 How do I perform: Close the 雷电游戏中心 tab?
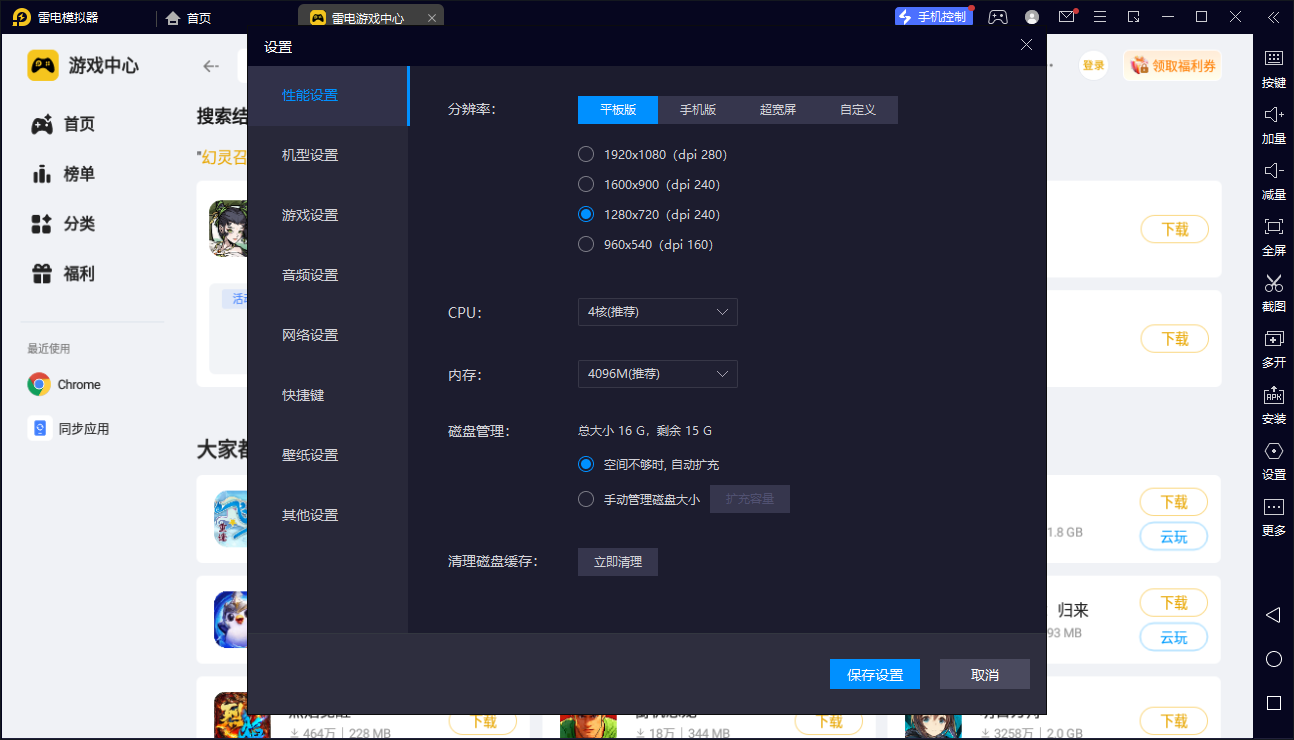coord(431,18)
